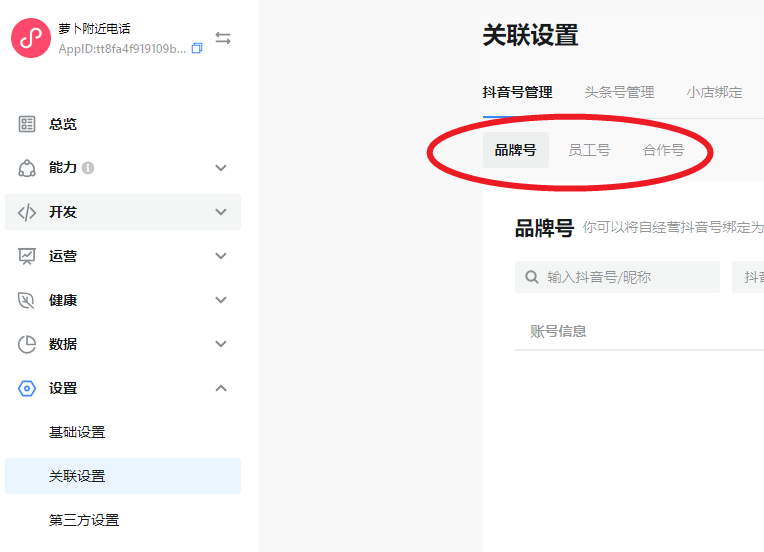Open the 能力 menu label
Viewport: 764px width, 552px height.
pyautogui.click(x=63, y=168)
